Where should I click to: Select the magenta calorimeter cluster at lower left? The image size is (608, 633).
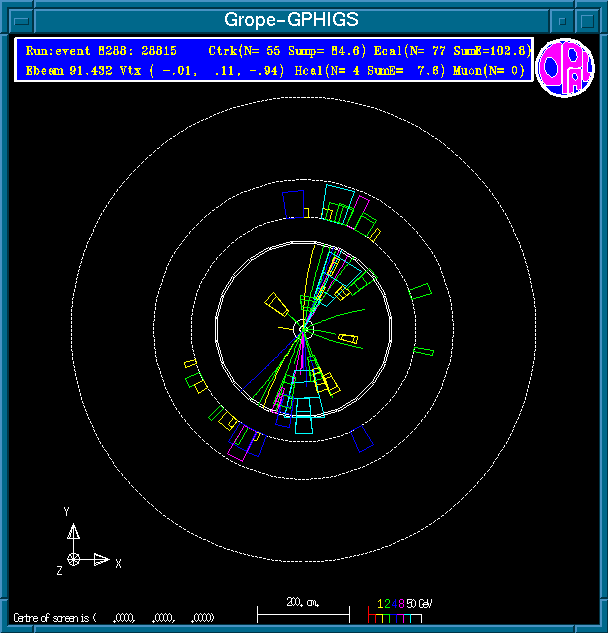pos(241,441)
